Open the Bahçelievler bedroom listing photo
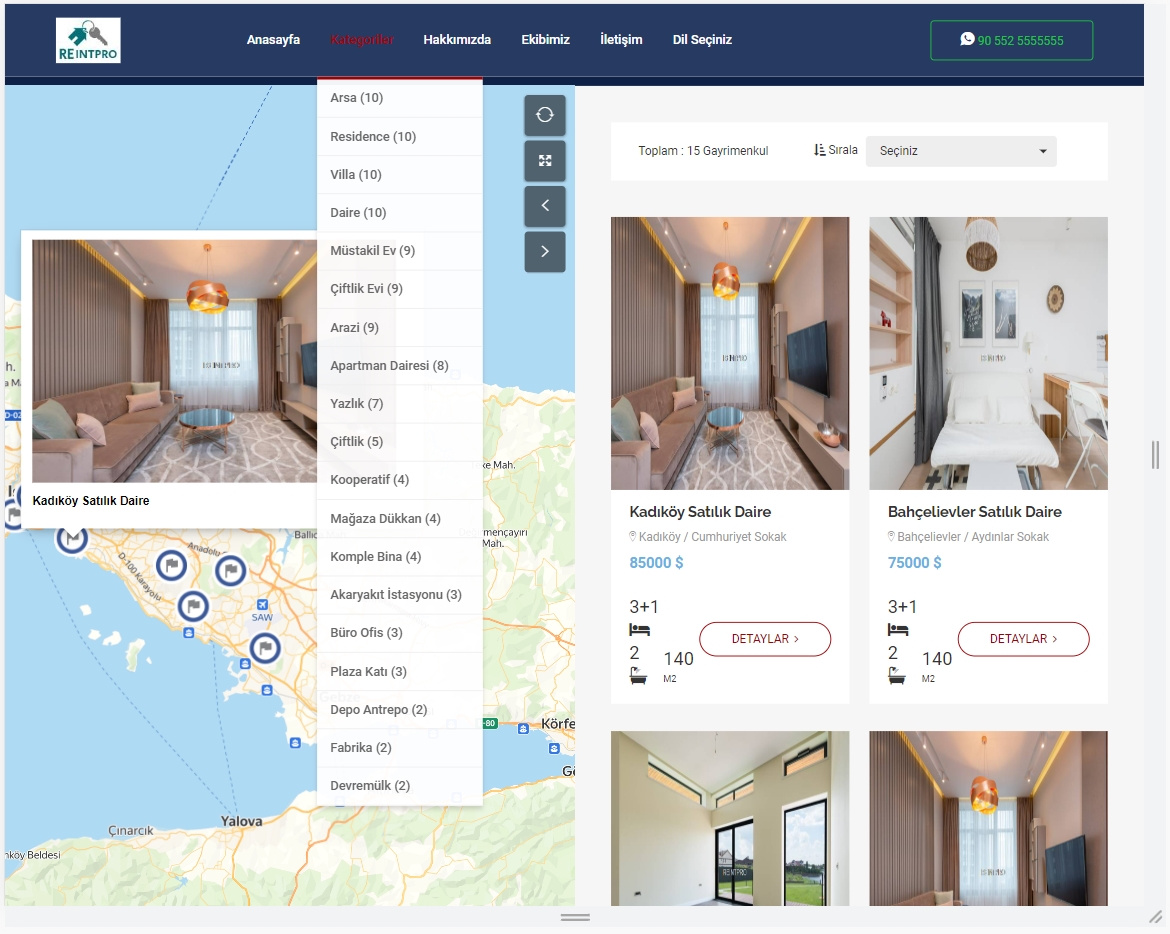The height and width of the screenshot is (934, 1170). click(988, 354)
